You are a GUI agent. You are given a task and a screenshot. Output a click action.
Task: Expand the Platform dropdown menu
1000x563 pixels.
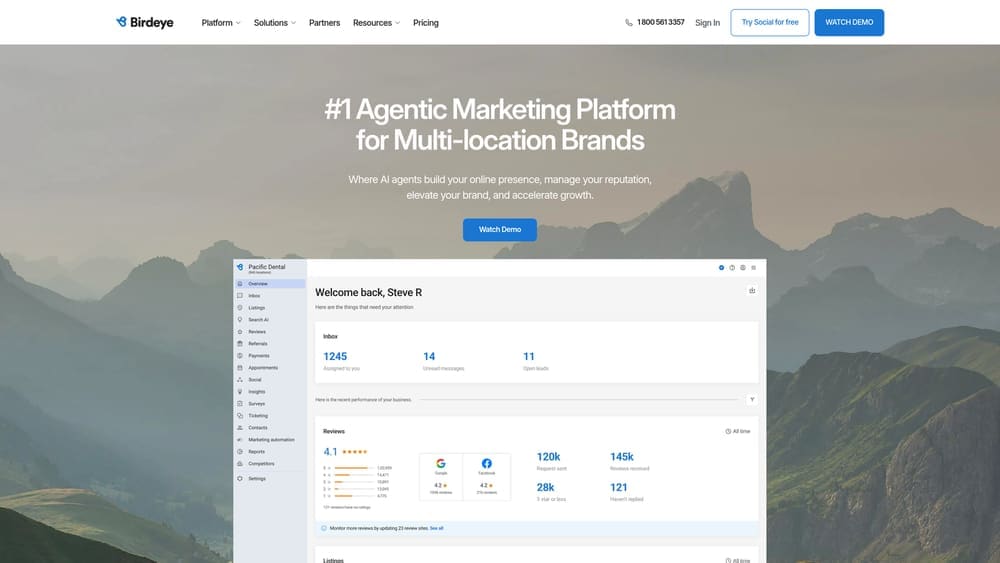pyautogui.click(x=220, y=22)
